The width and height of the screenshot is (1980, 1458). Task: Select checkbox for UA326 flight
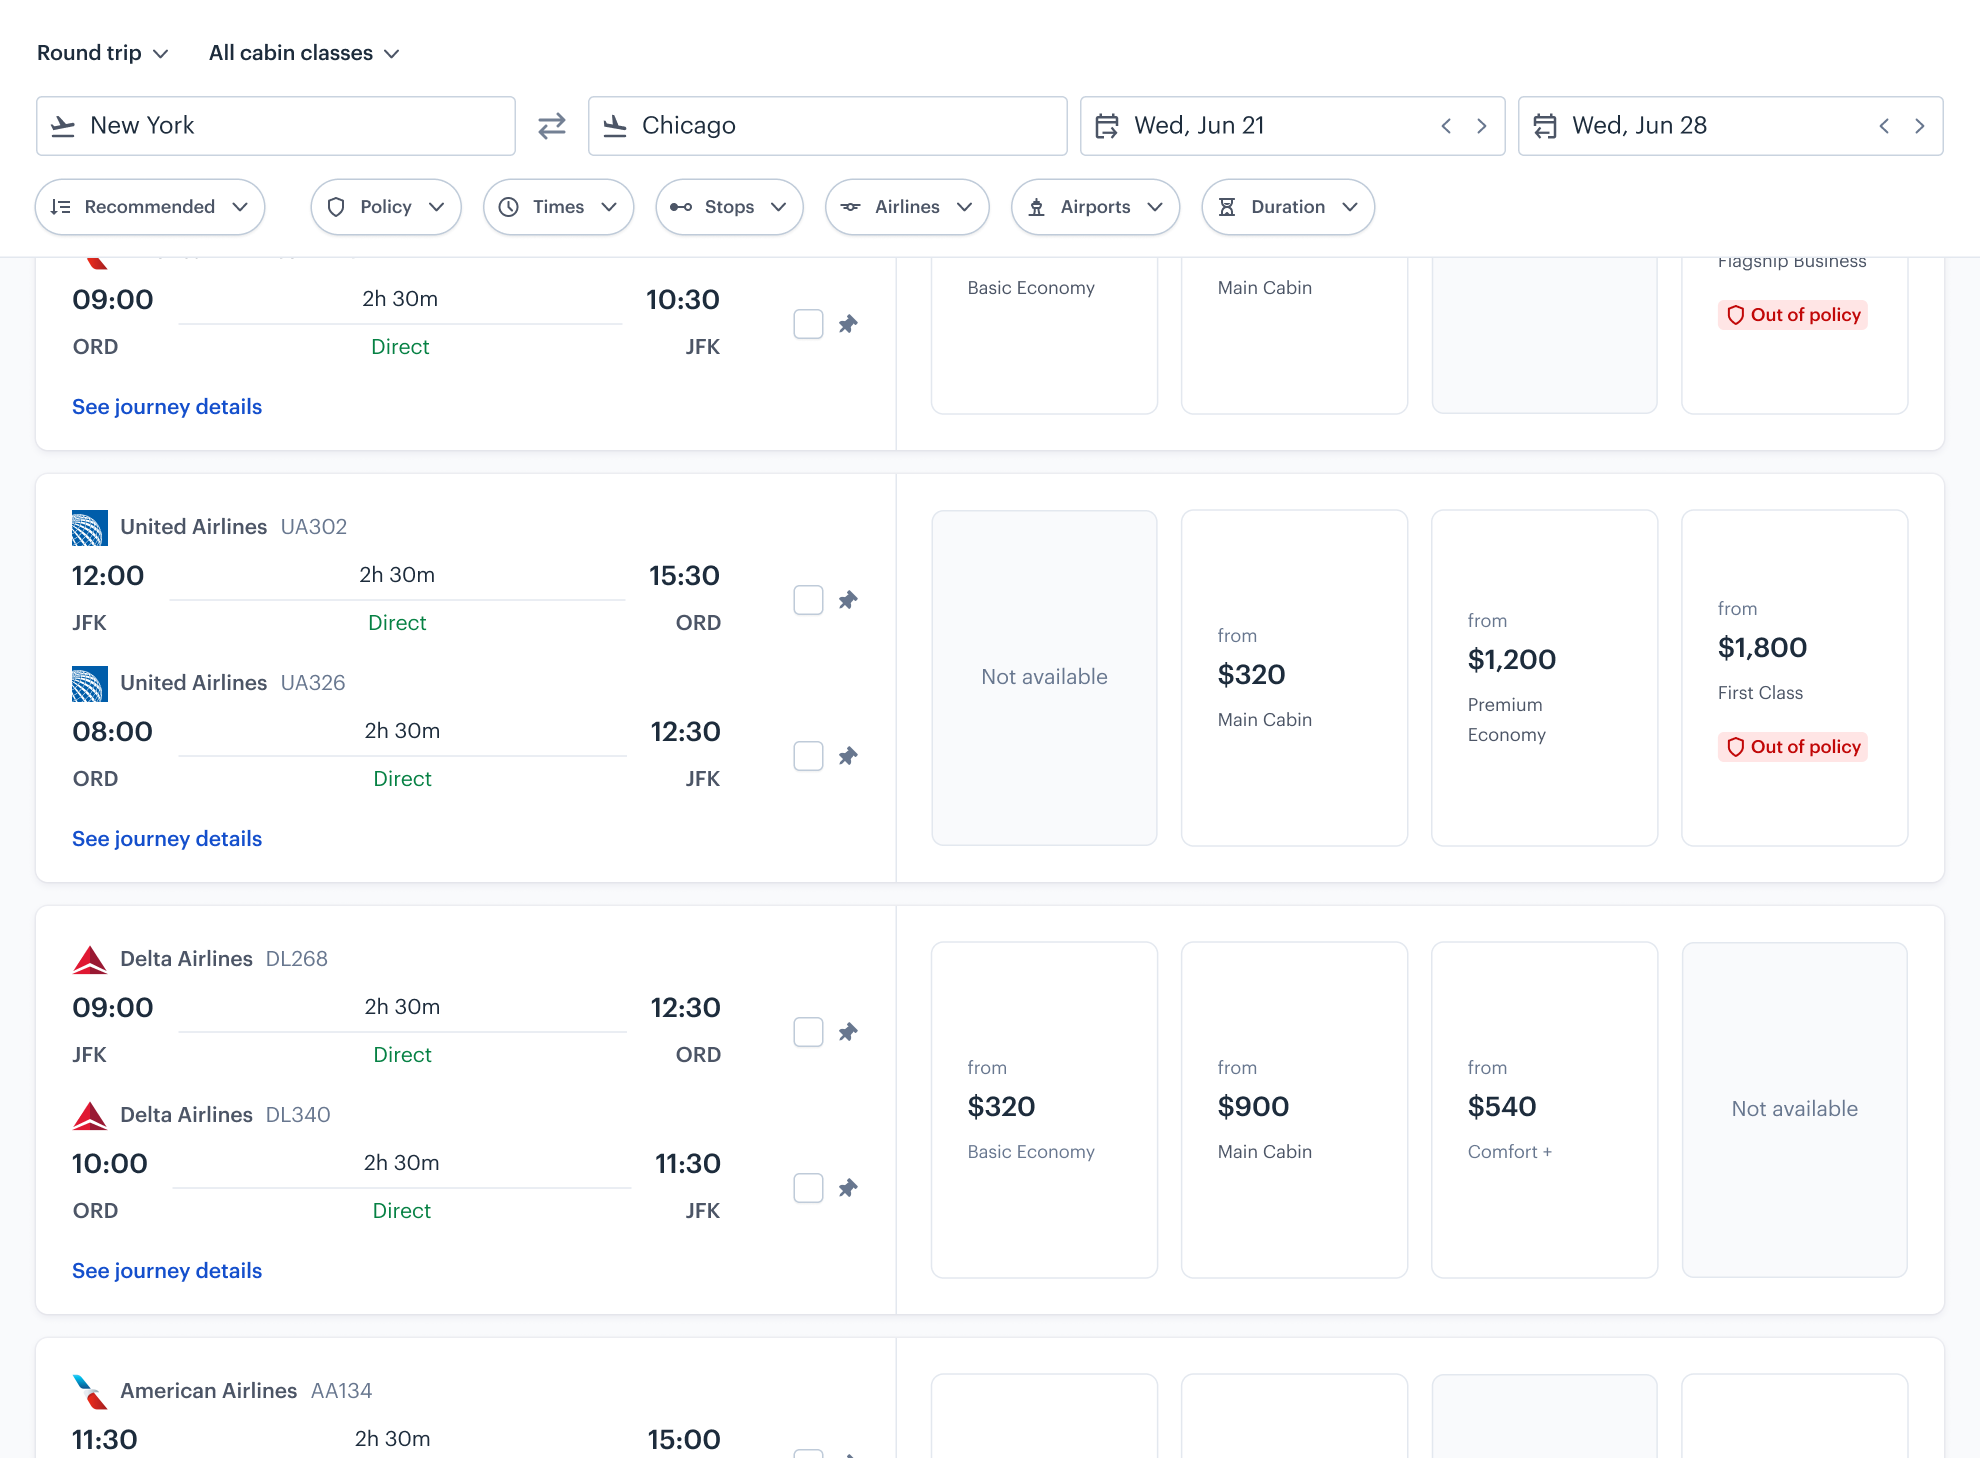click(x=808, y=756)
